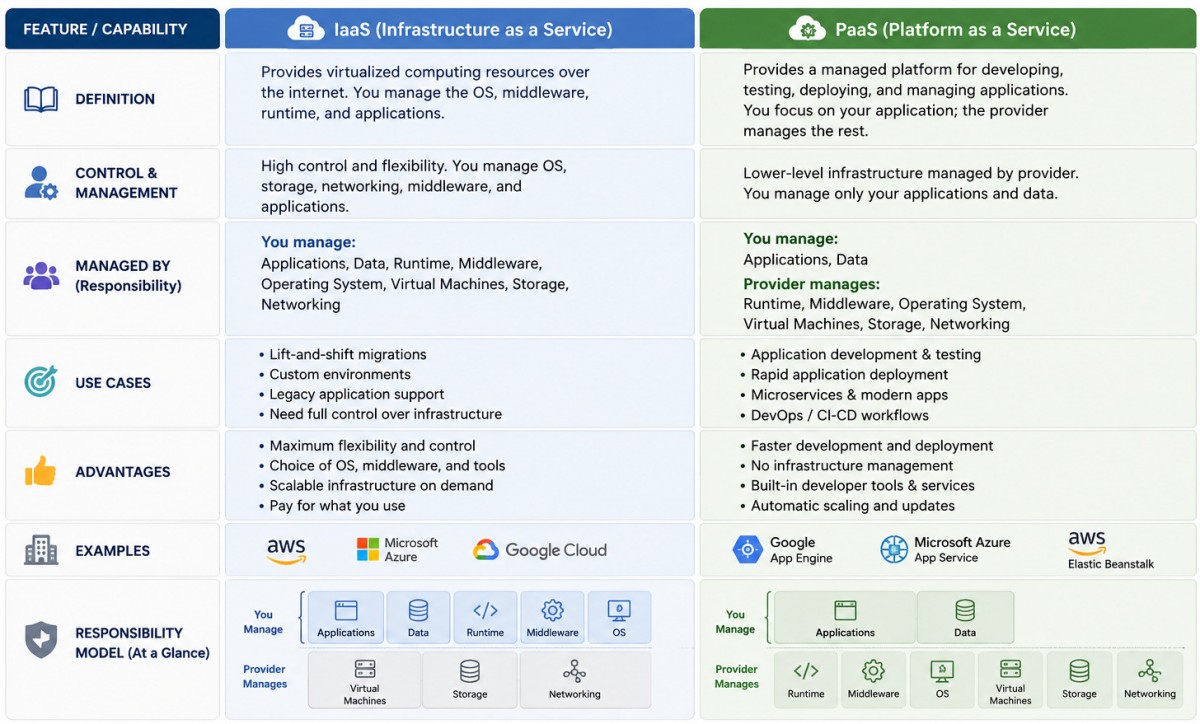Click the Google Cloud logo
Image resolution: width=1200 pixels, height=724 pixels.
click(x=540, y=550)
